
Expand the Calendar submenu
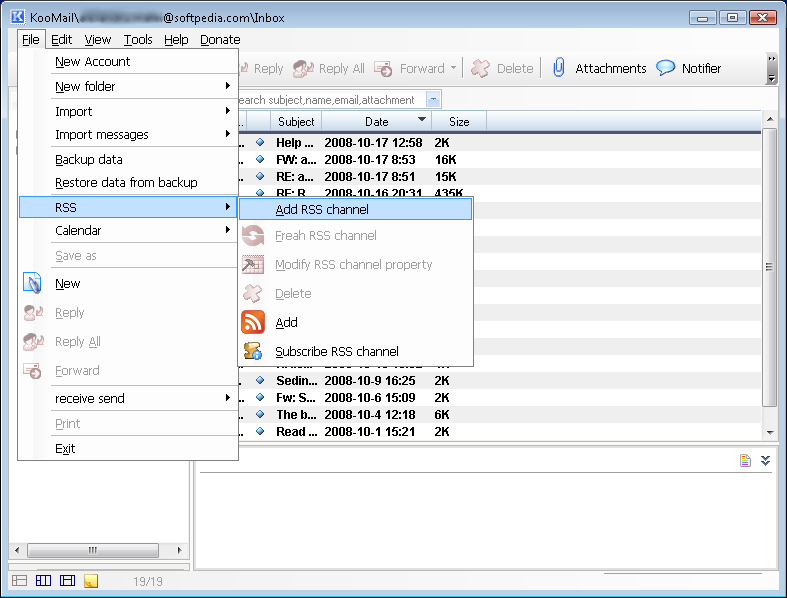(x=228, y=229)
